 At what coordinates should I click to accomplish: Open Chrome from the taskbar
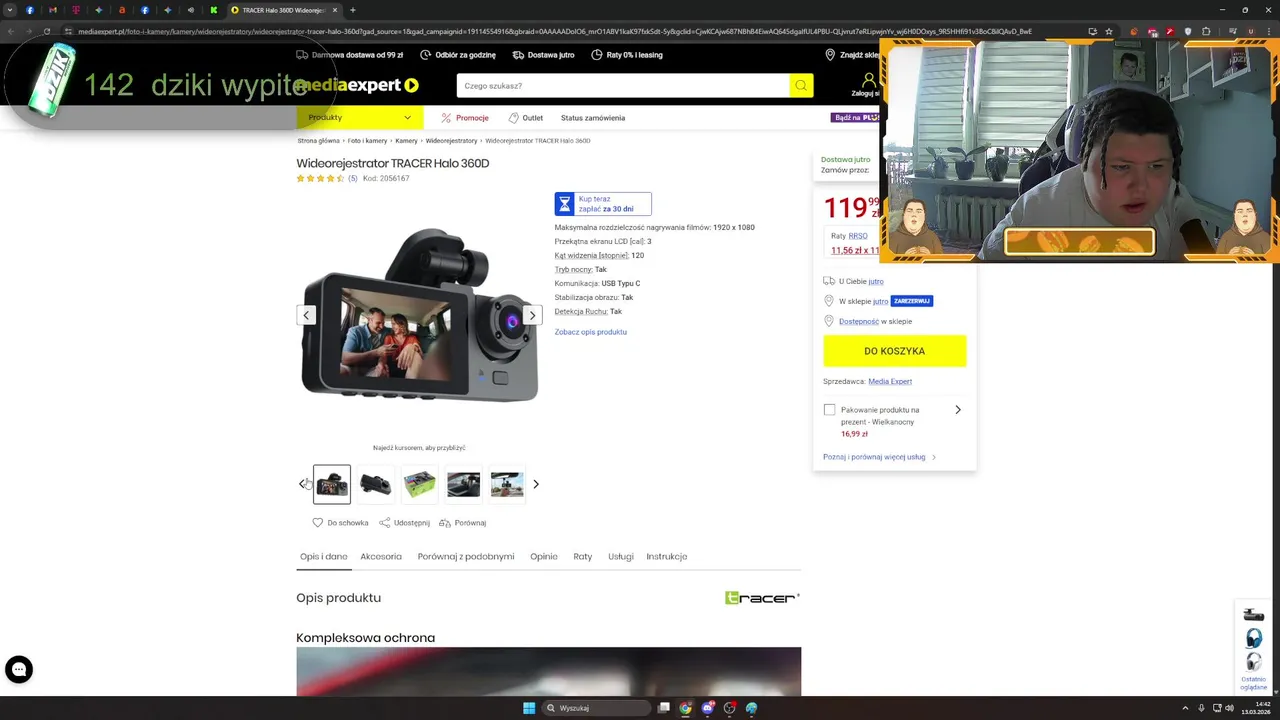(x=686, y=708)
